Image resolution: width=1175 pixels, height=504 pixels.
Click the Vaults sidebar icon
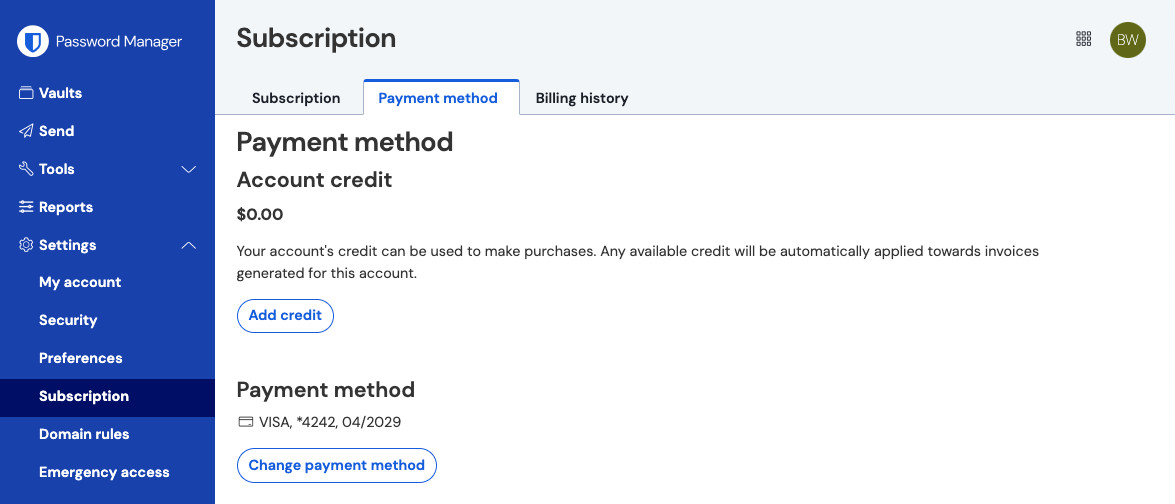click(27, 93)
